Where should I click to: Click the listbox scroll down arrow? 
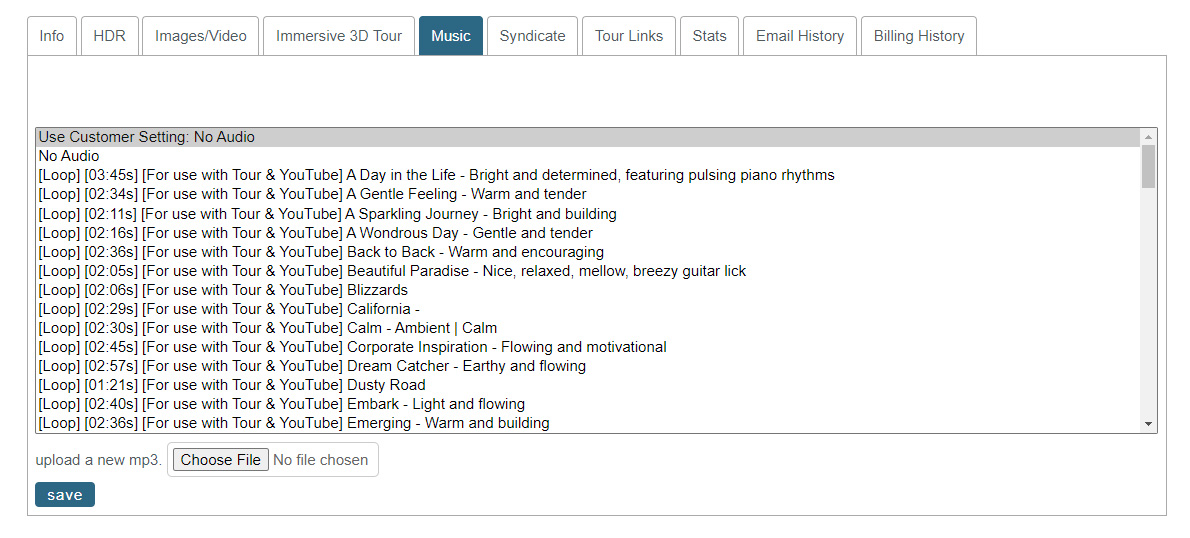pyautogui.click(x=1148, y=423)
